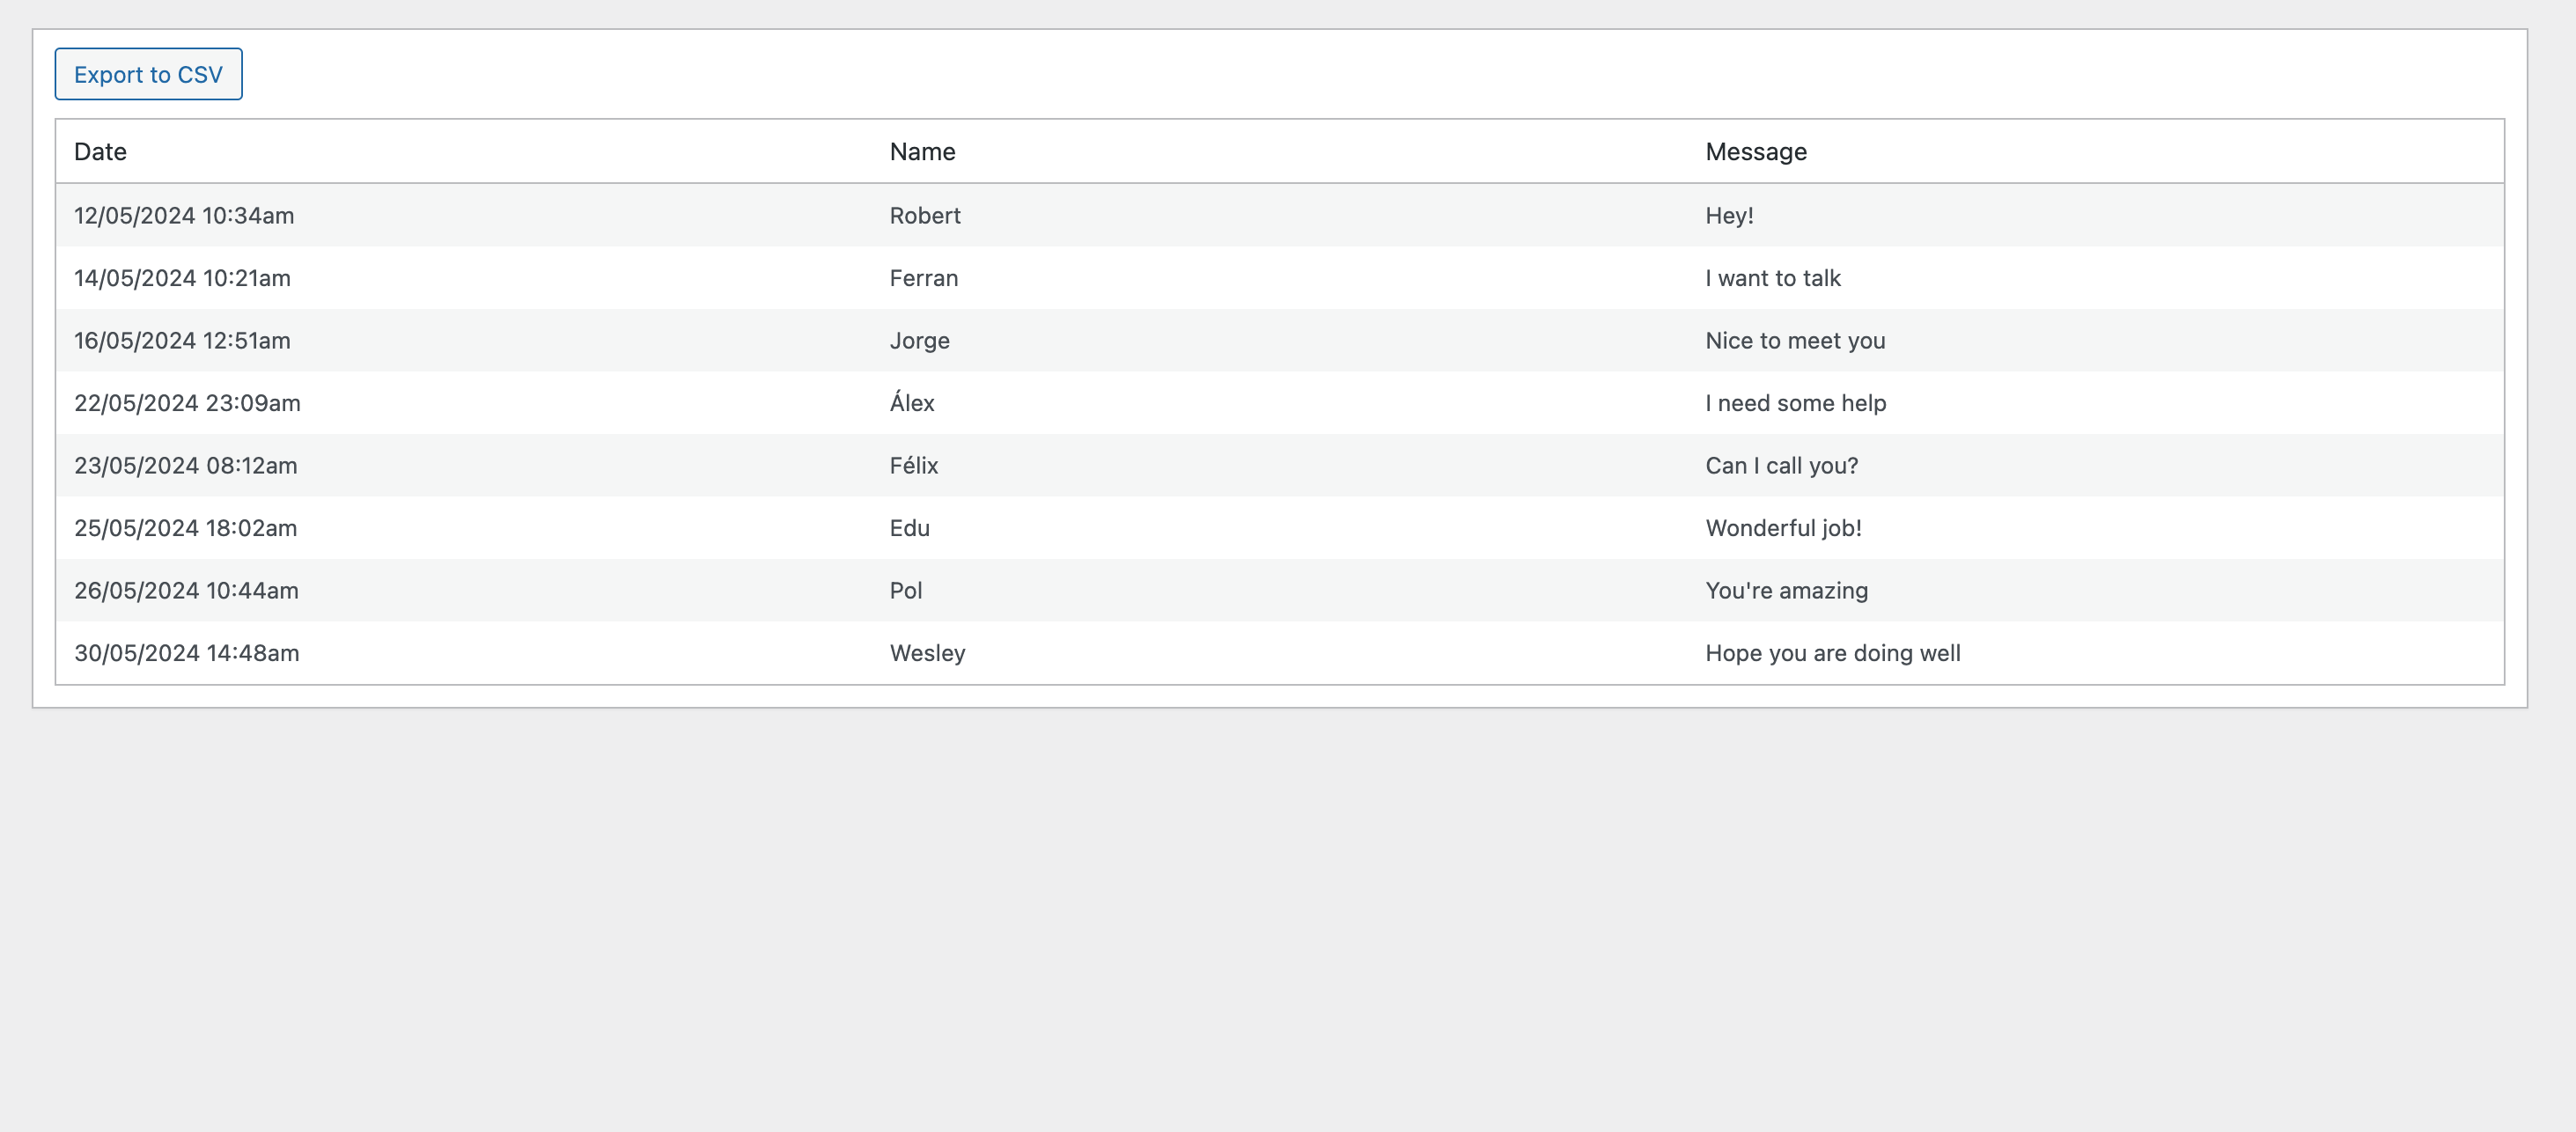Select the Message column header
The width and height of the screenshot is (2576, 1132).
click(x=1756, y=152)
